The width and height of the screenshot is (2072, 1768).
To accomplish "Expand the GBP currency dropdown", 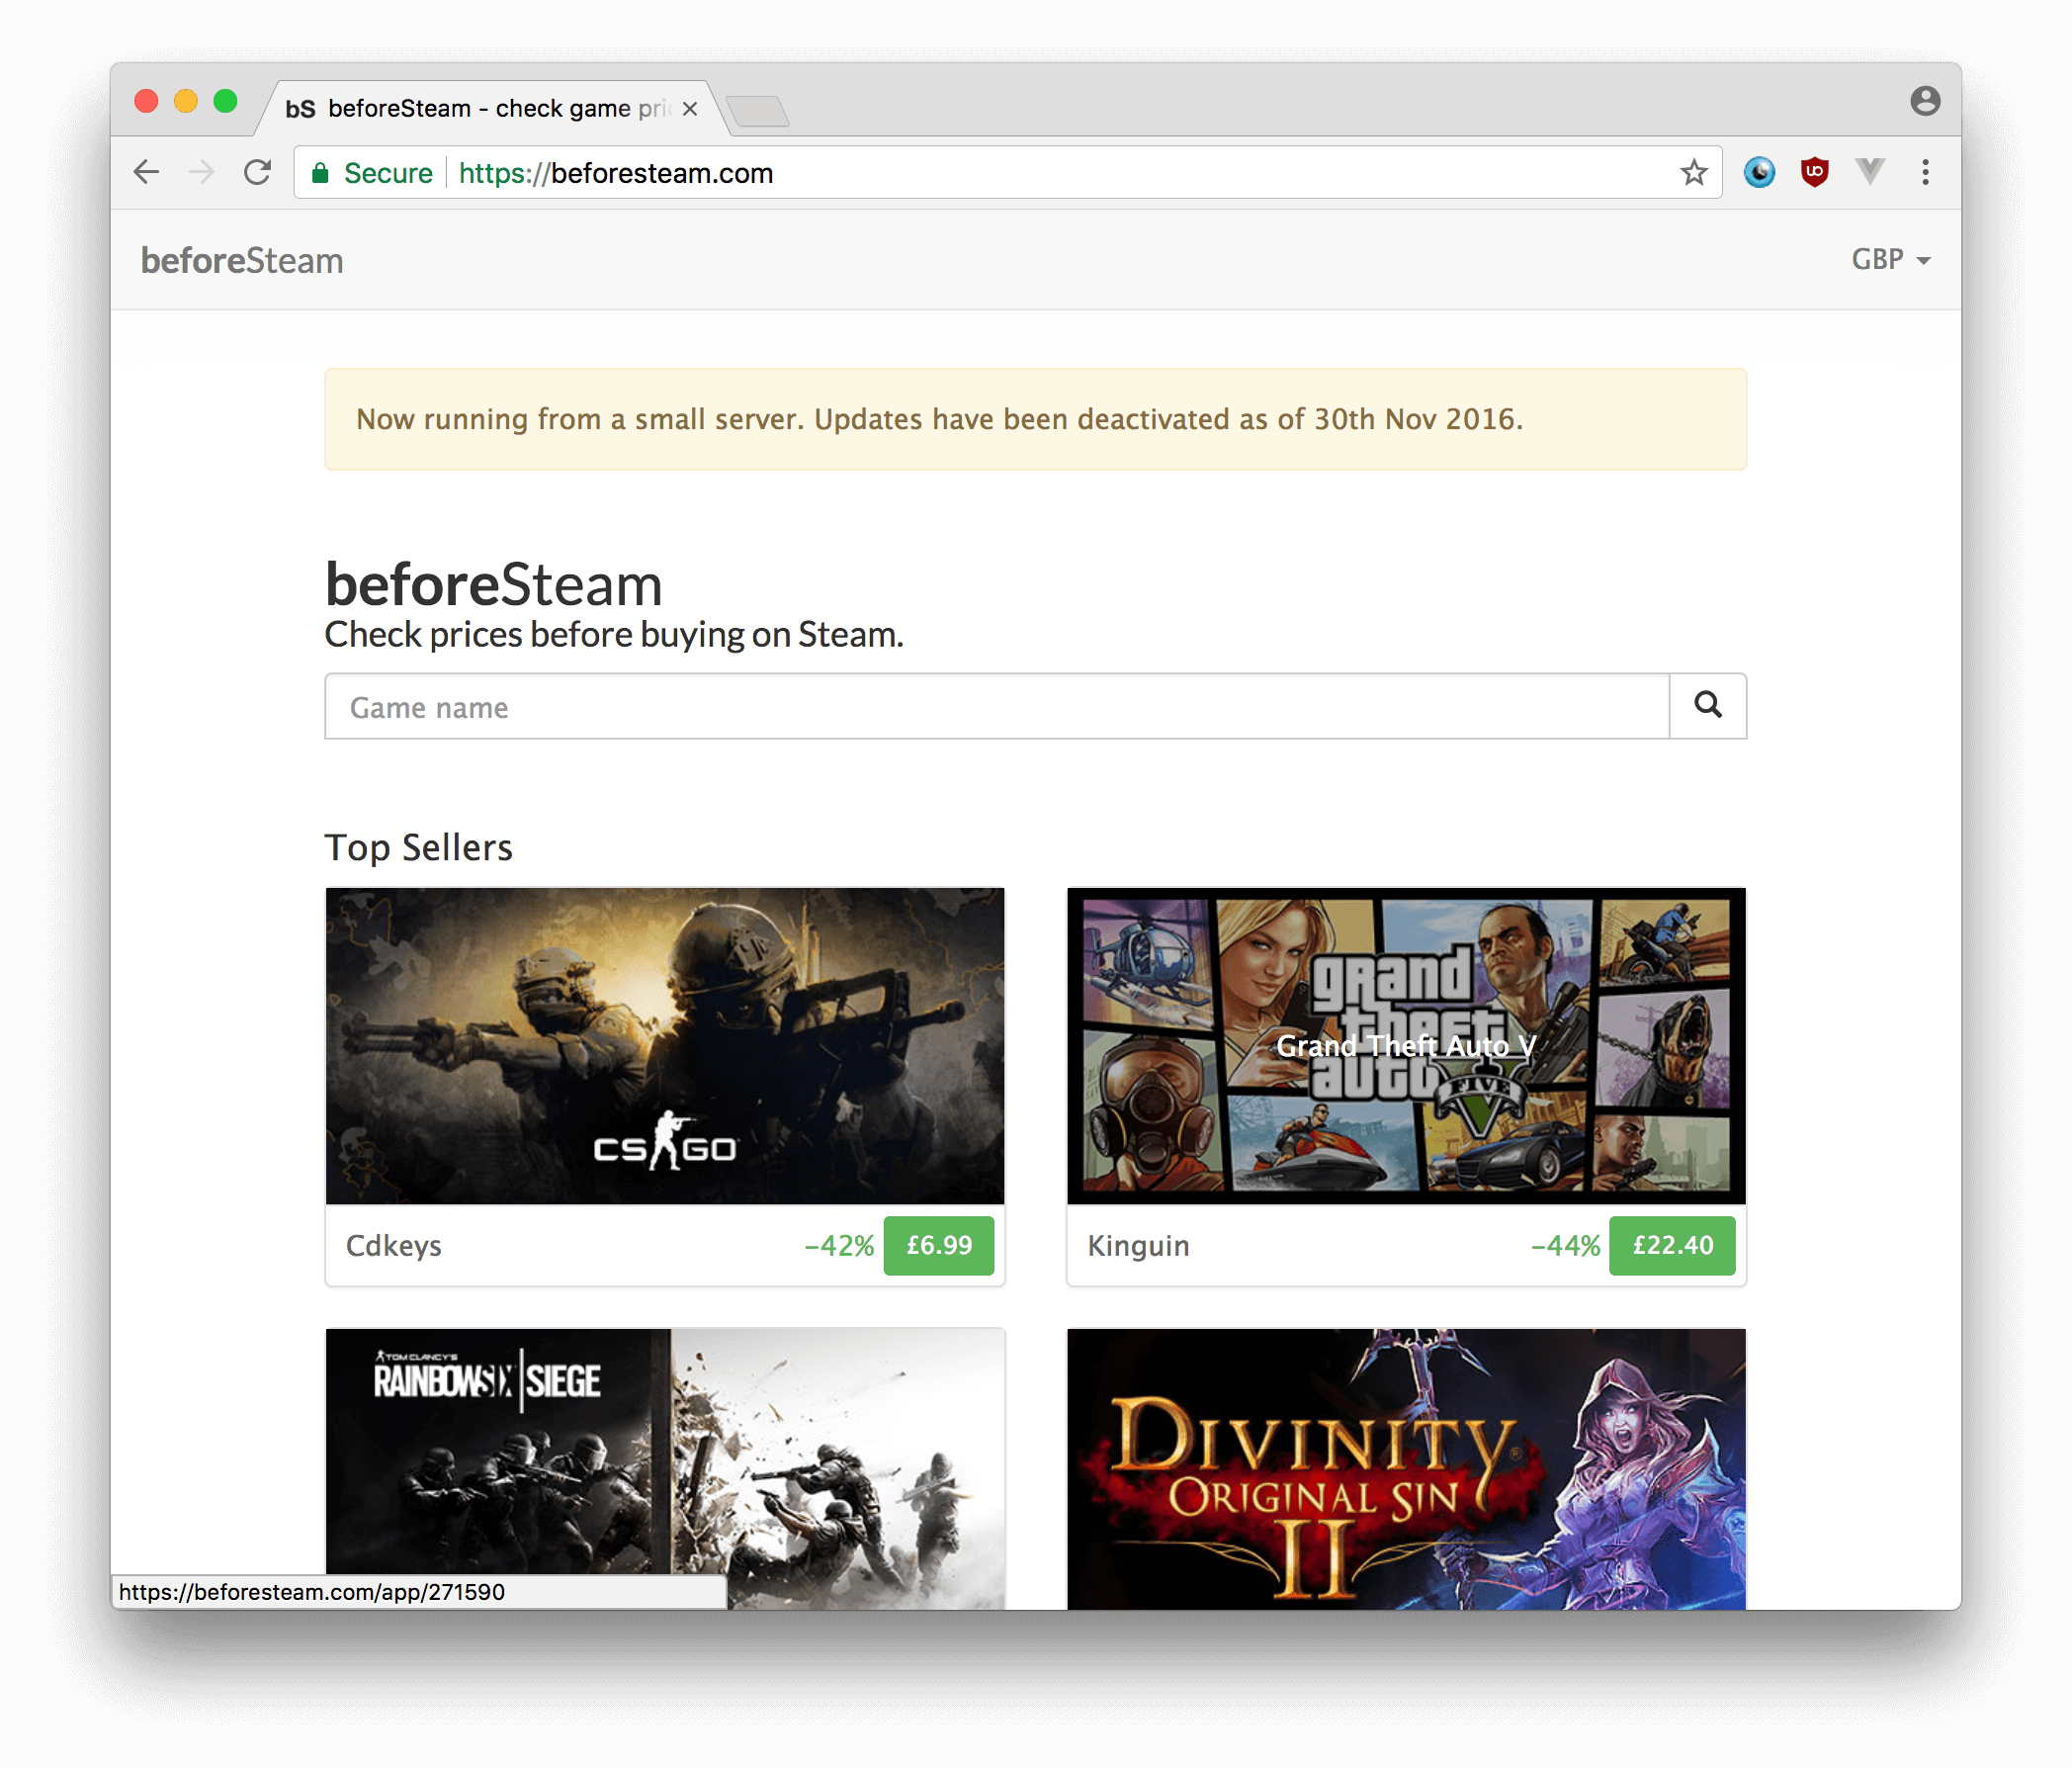I will (1890, 260).
